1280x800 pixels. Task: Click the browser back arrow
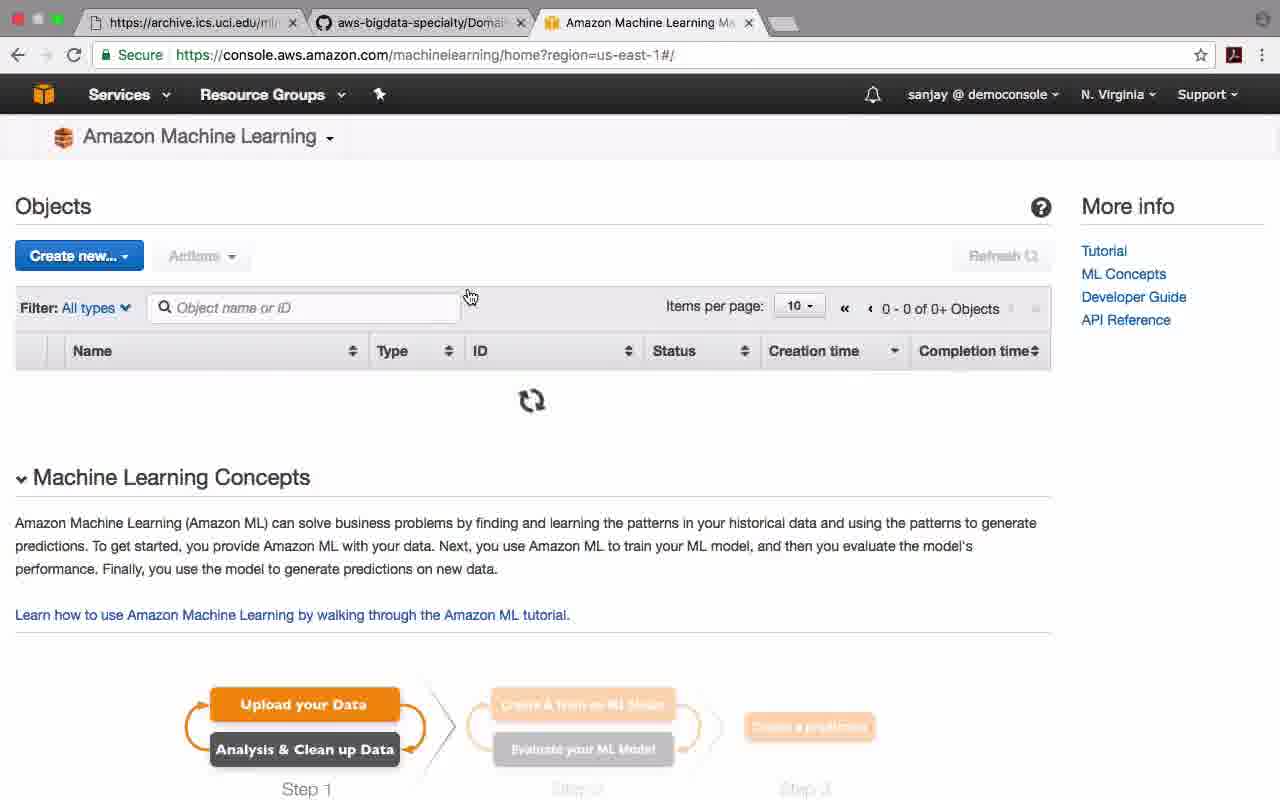coord(18,55)
